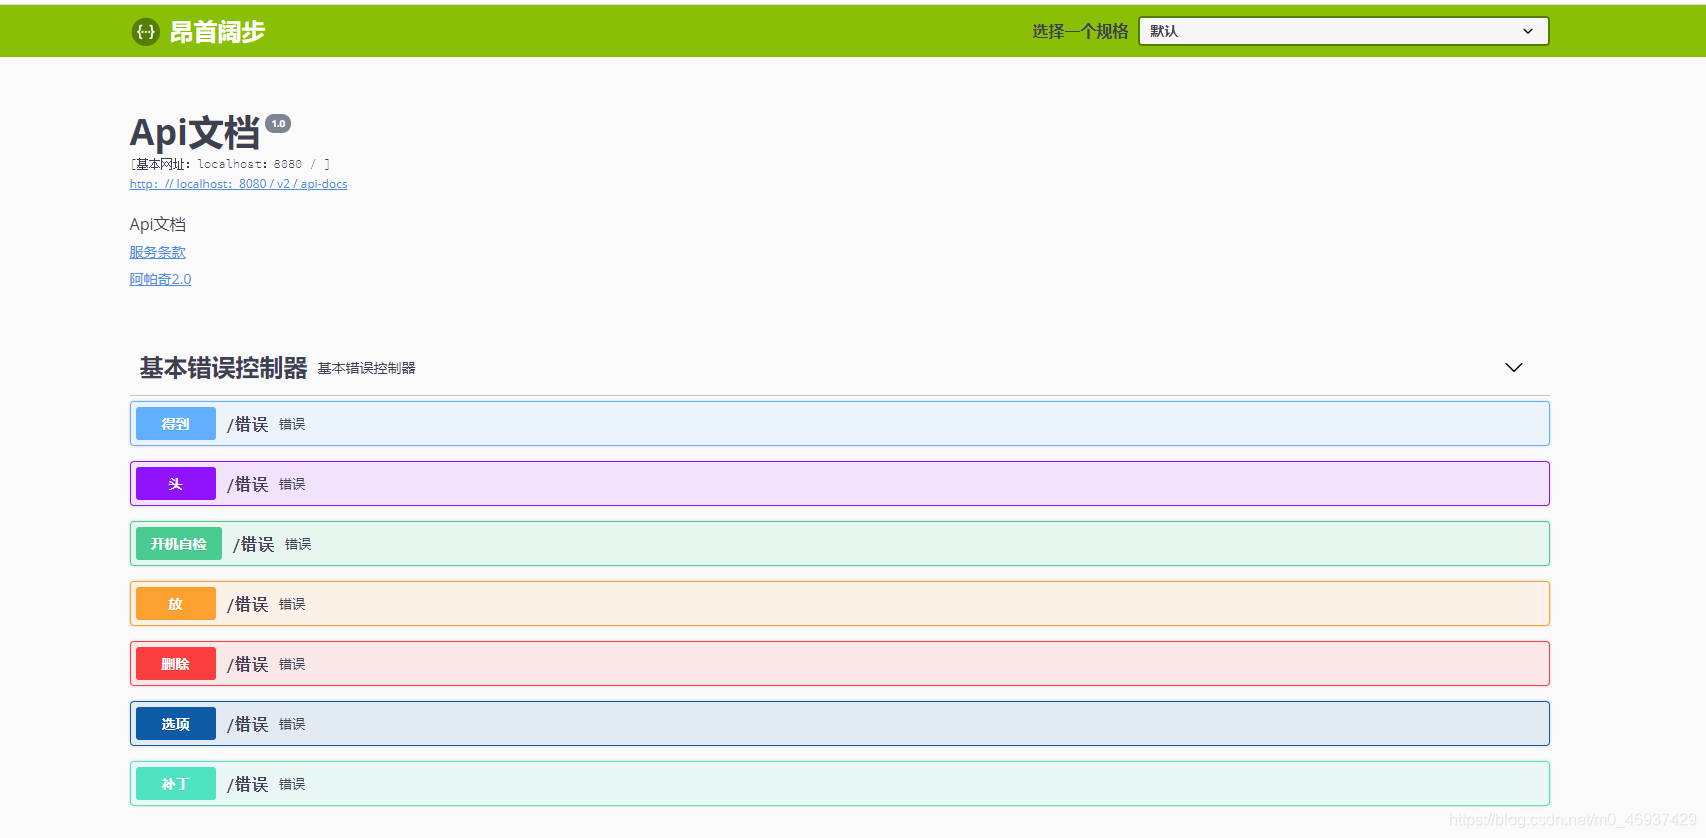Click the 基本错误控制器 section heading

point(223,368)
